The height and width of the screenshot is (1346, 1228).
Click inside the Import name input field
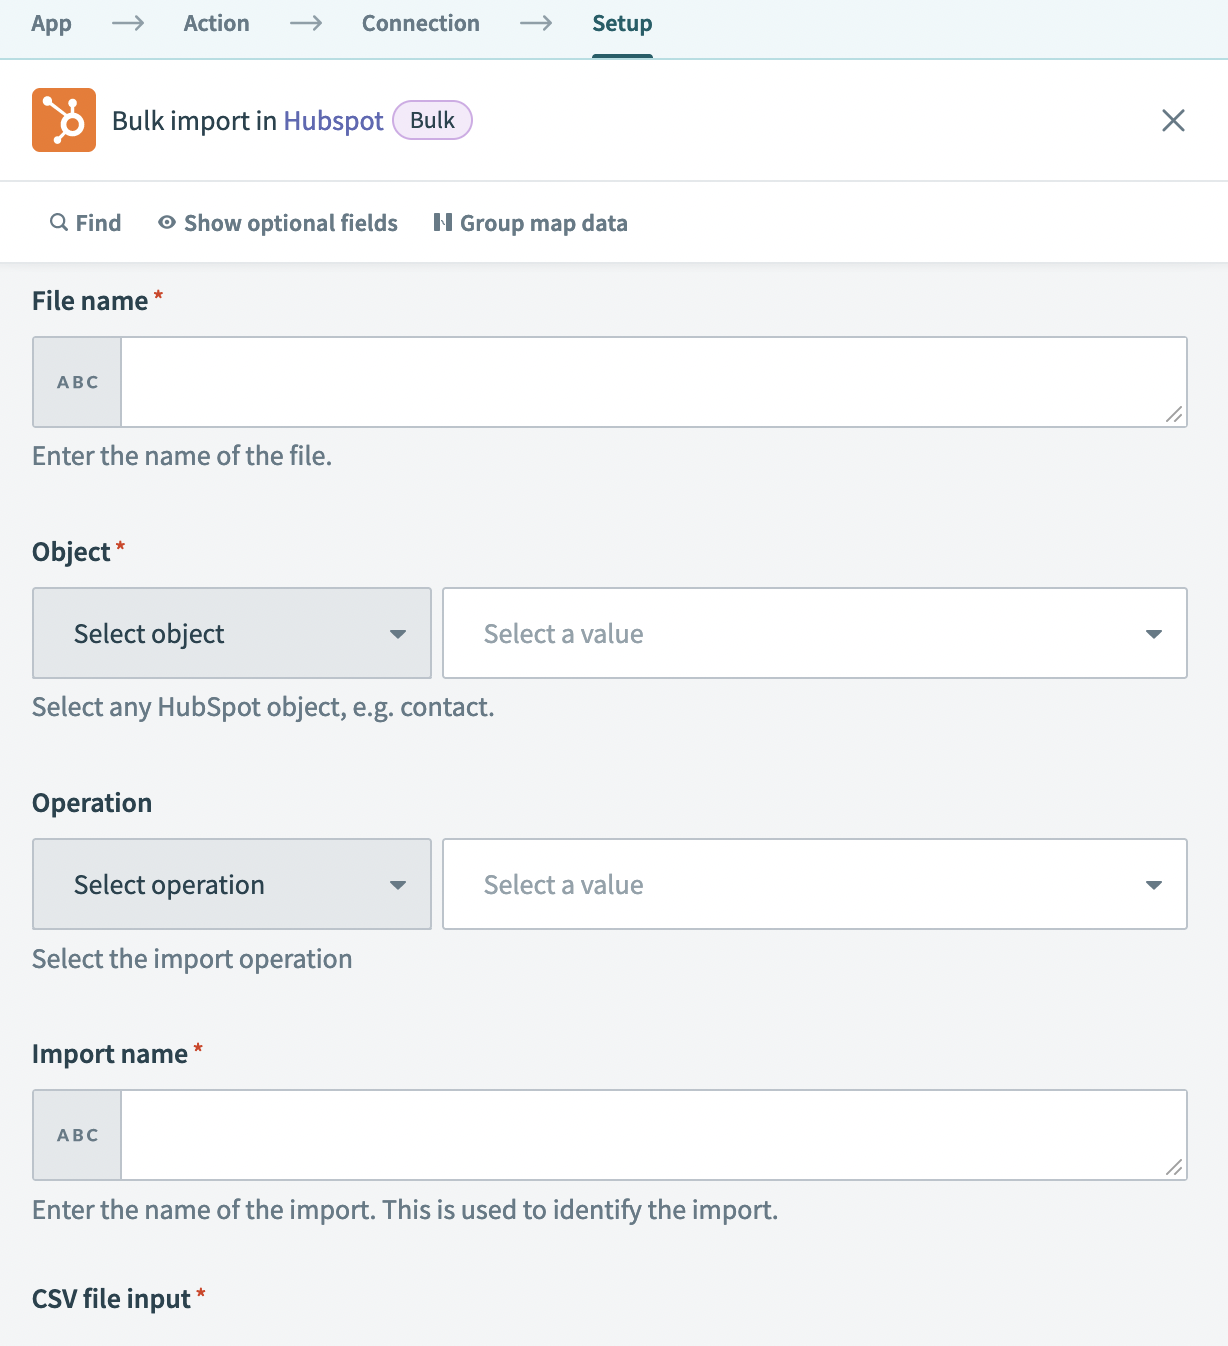point(650,1134)
